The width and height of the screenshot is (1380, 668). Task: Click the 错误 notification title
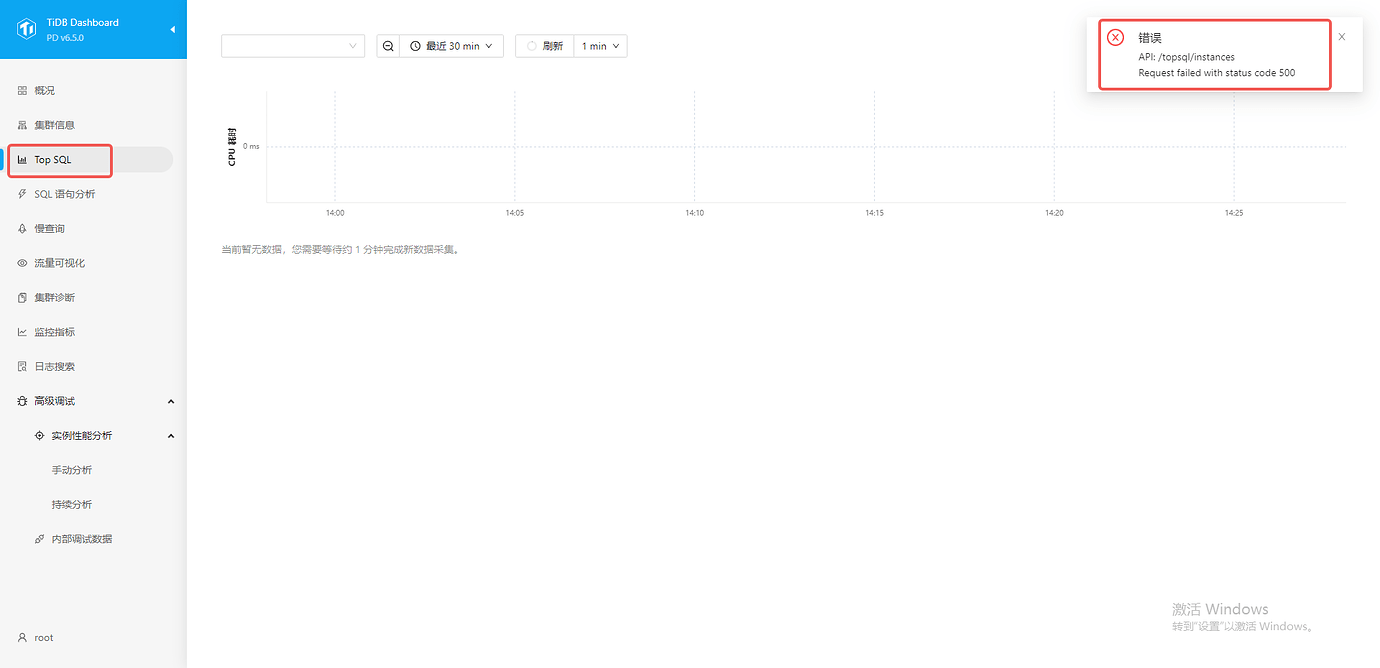tap(1150, 37)
